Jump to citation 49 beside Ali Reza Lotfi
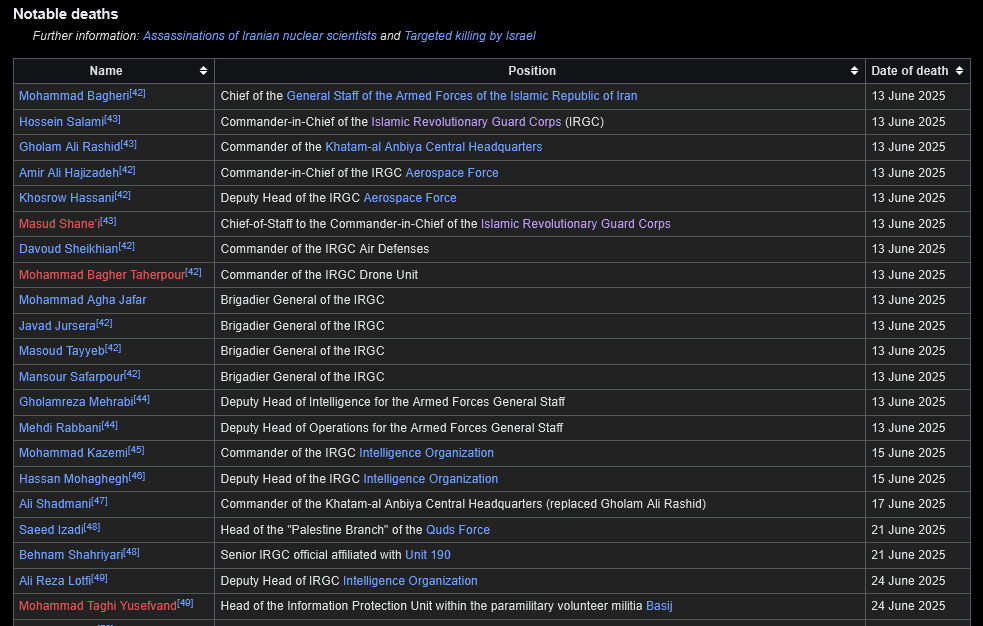This screenshot has width=983, height=626. tap(100, 578)
